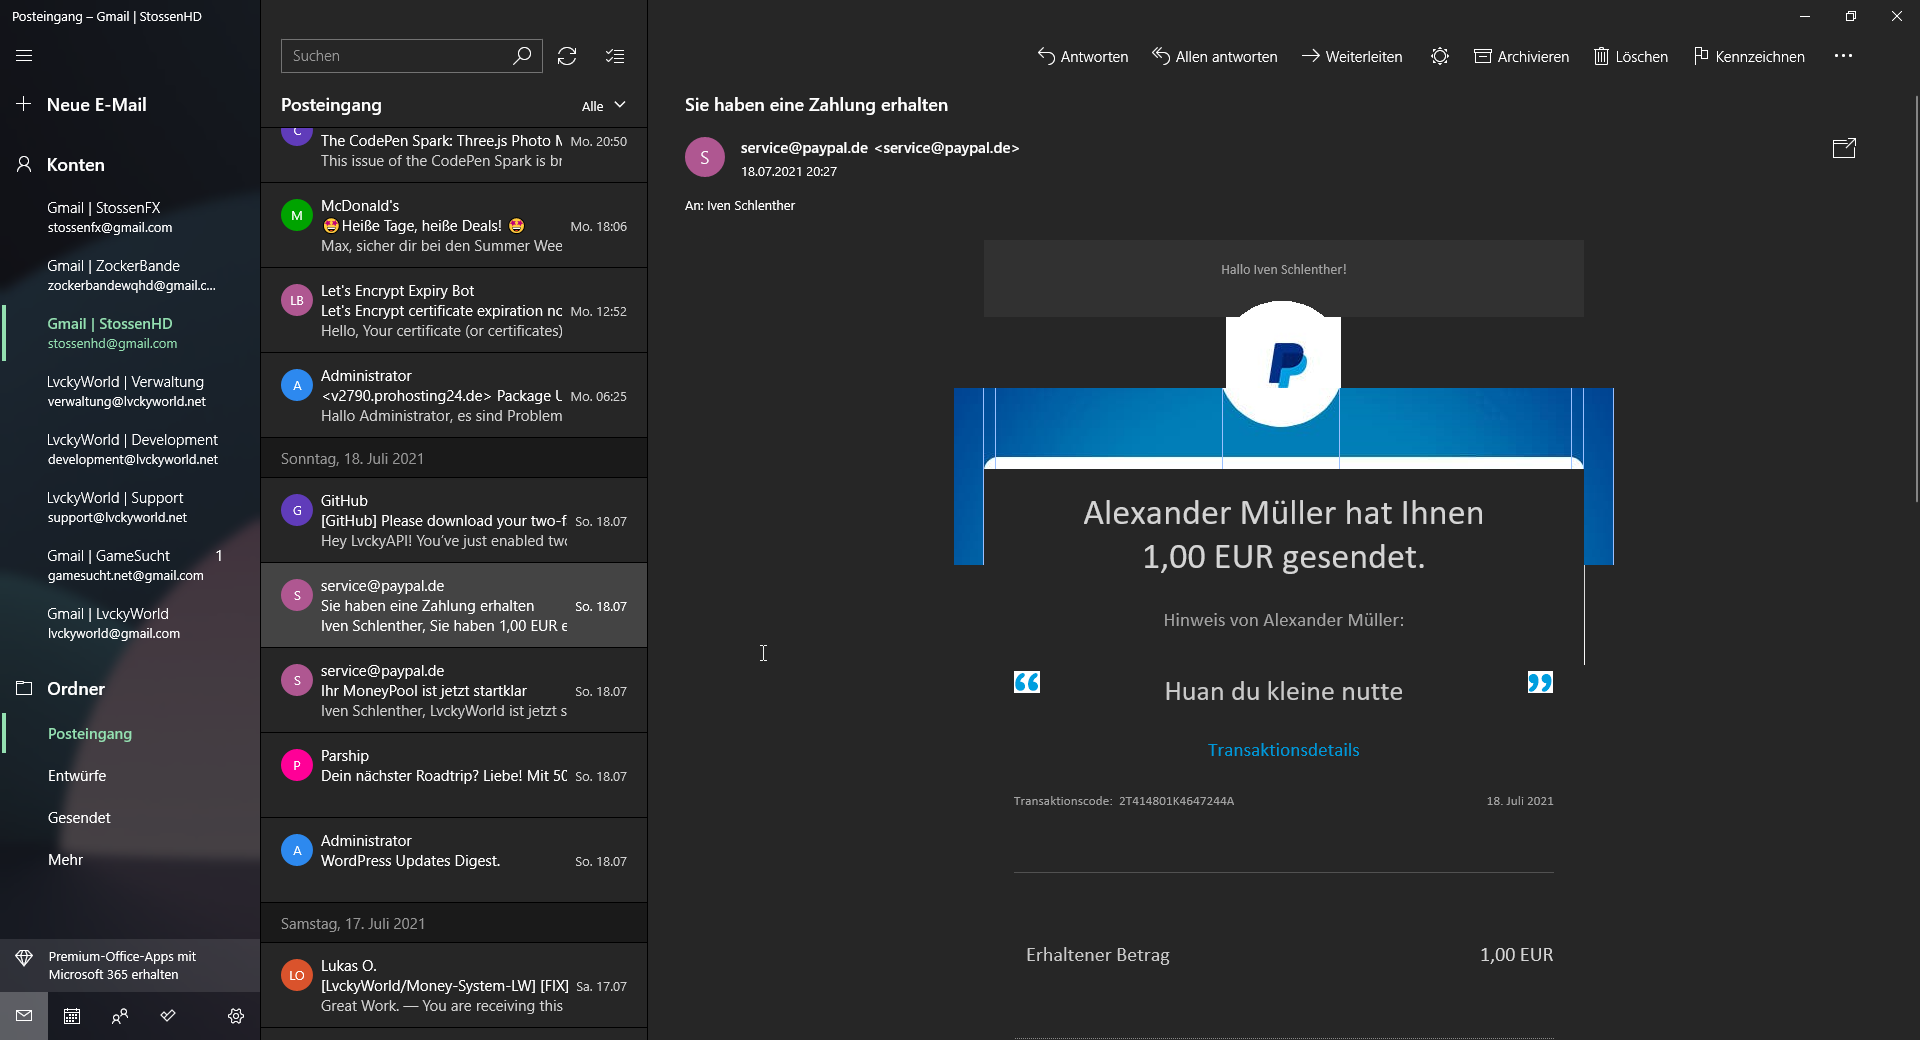1920x1040 pixels.
Task: Open the Transaktionsdetails link
Action: tap(1283, 750)
